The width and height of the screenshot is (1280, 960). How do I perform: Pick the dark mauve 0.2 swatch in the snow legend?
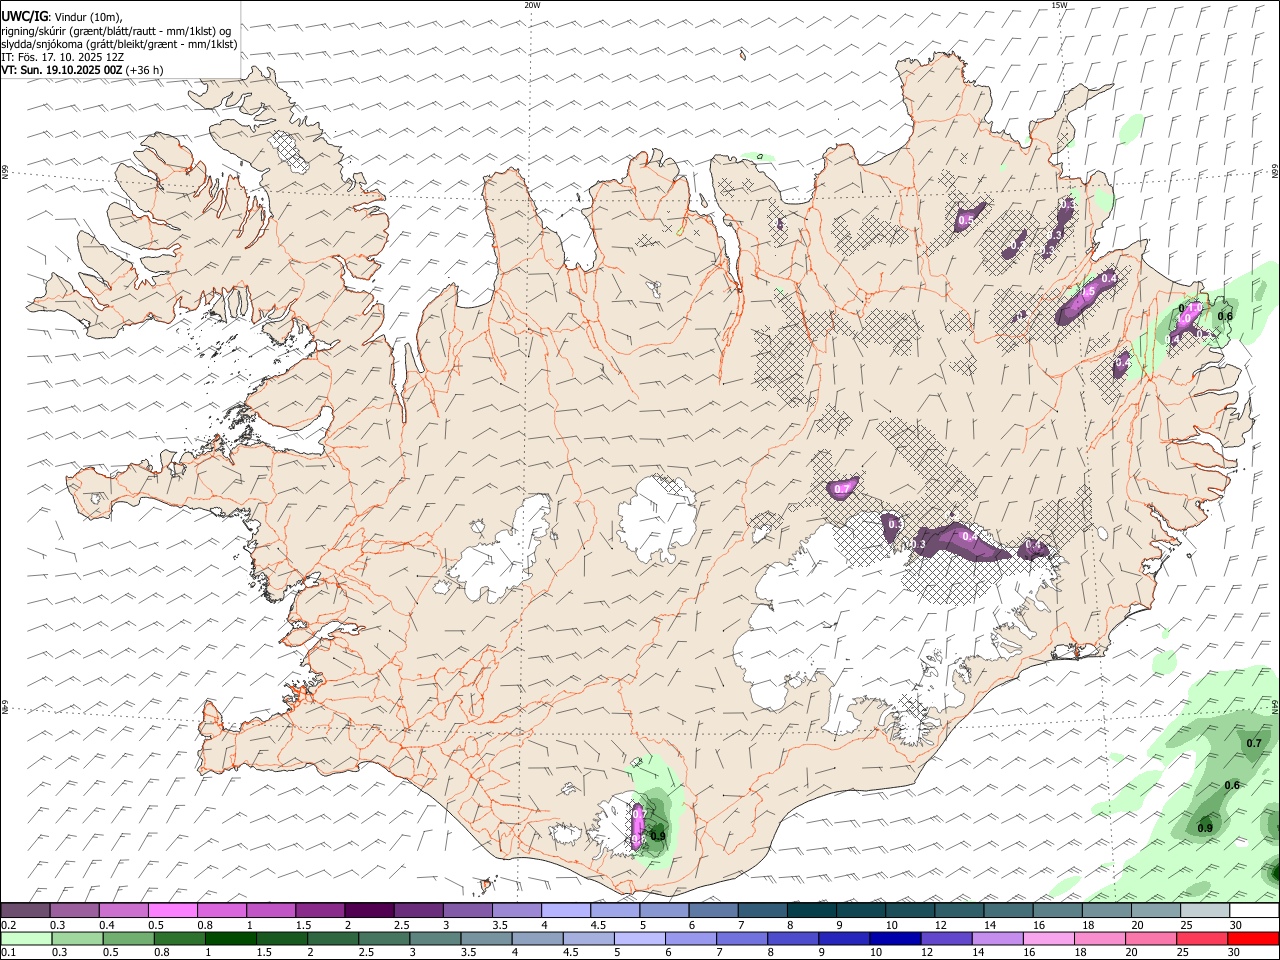click(25, 910)
